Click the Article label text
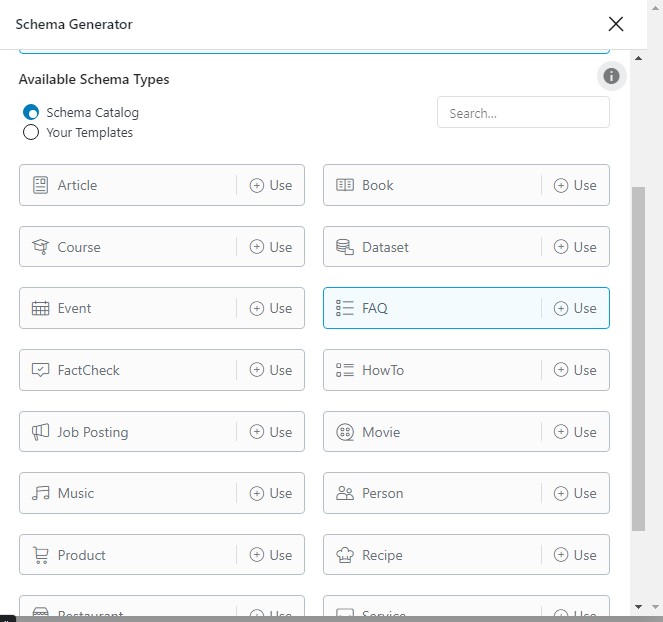 pyautogui.click(x=77, y=185)
